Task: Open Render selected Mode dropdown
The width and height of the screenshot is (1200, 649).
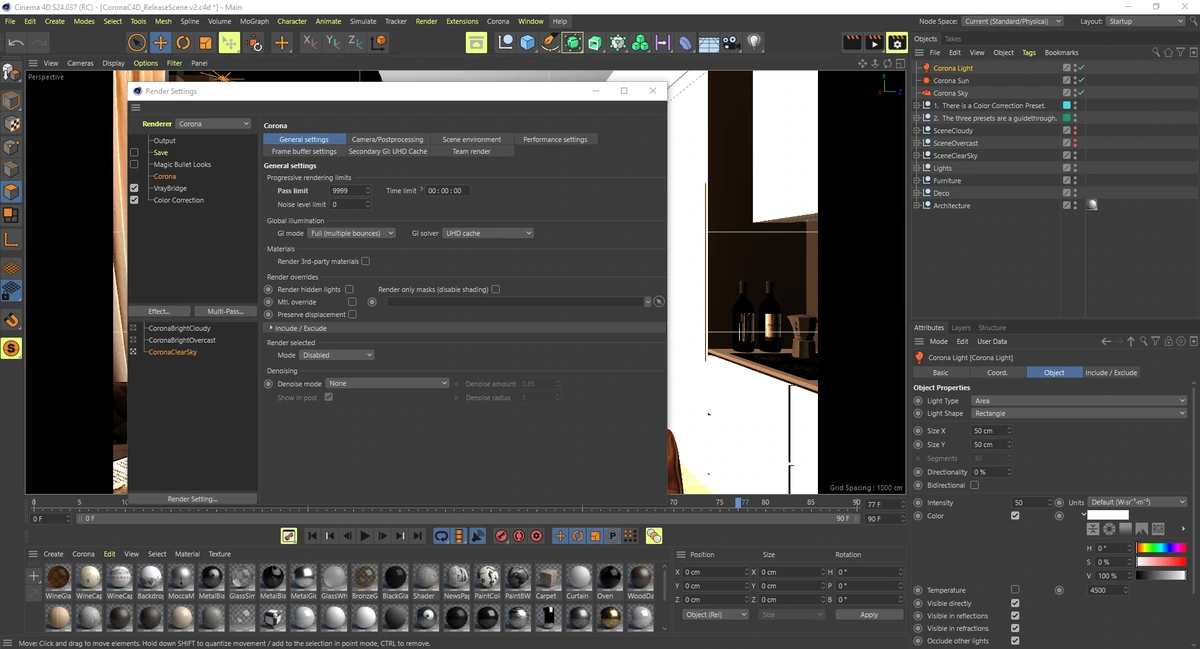Action: [x=337, y=355]
